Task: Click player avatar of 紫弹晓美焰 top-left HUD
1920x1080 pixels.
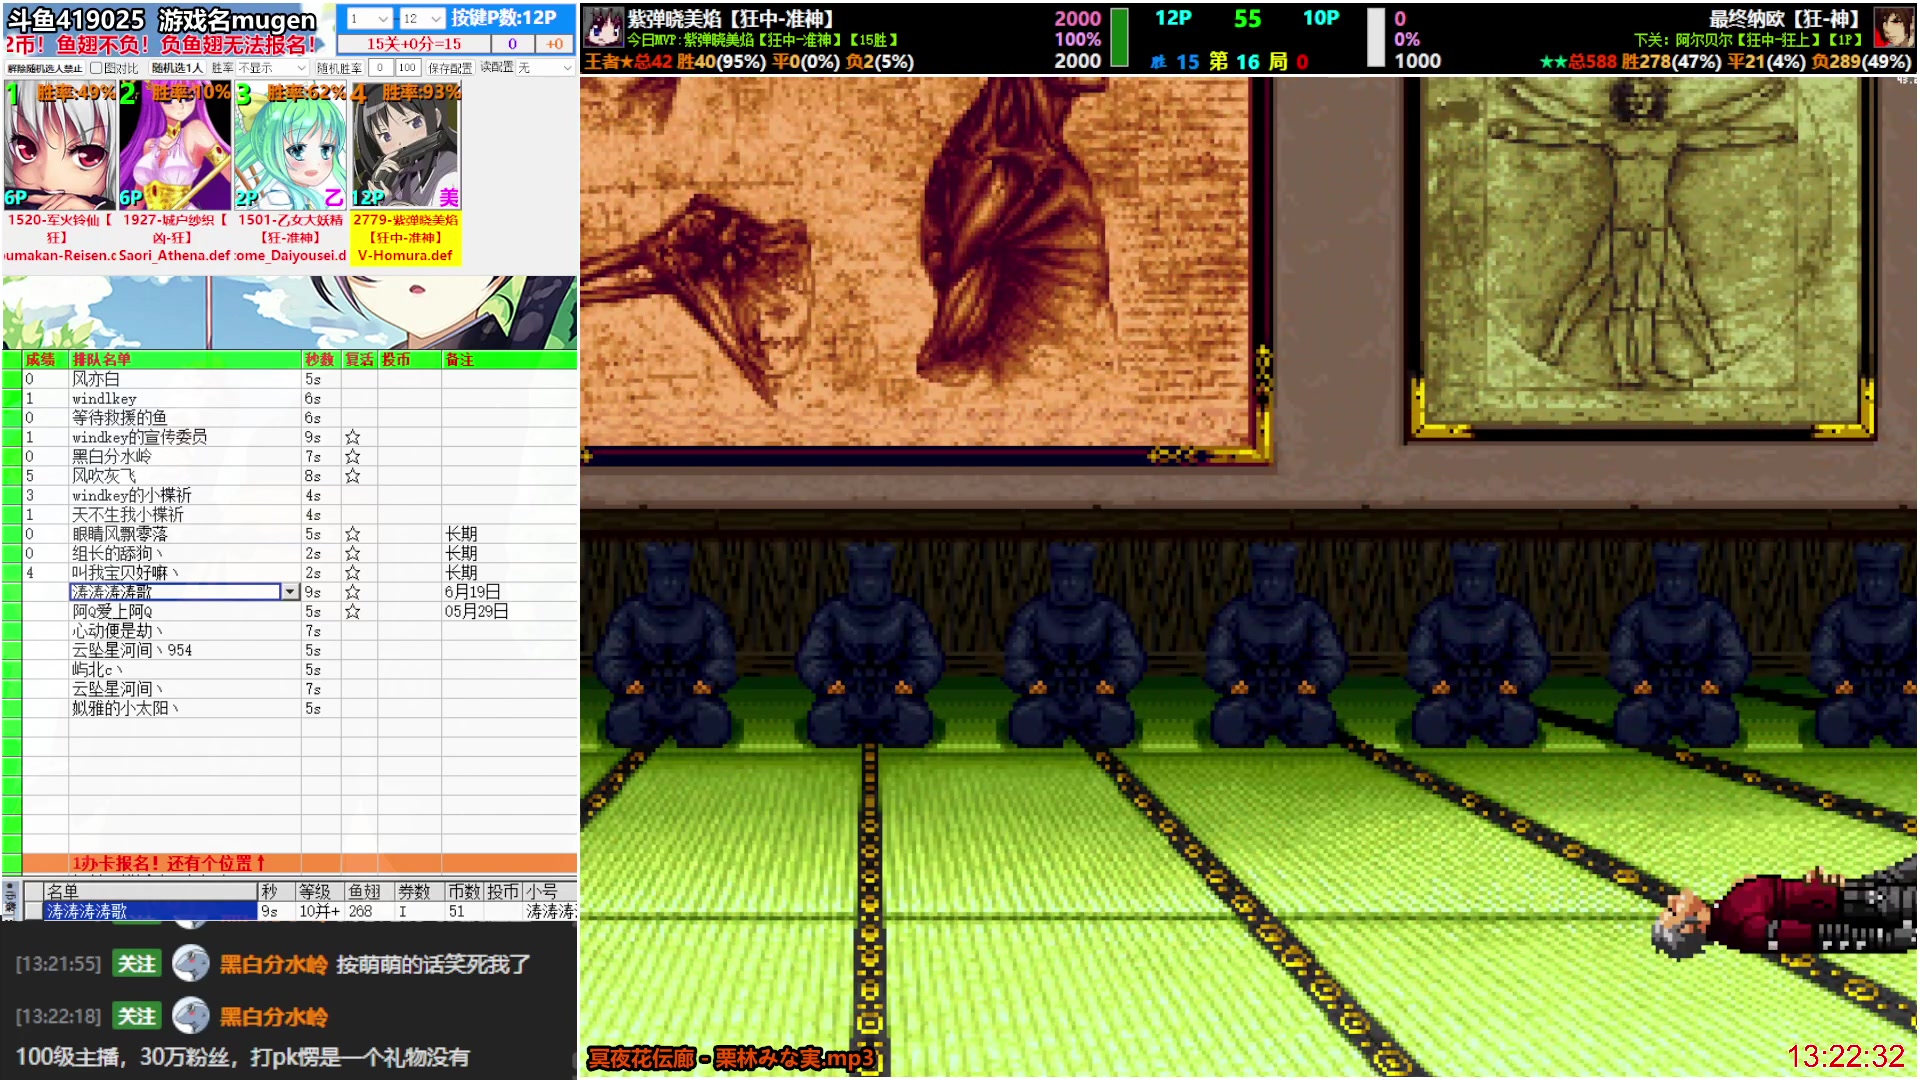Action: [603, 28]
